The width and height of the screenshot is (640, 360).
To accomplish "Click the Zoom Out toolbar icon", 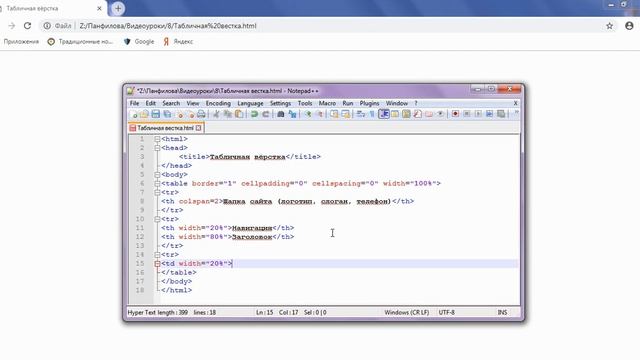I will (320, 114).
